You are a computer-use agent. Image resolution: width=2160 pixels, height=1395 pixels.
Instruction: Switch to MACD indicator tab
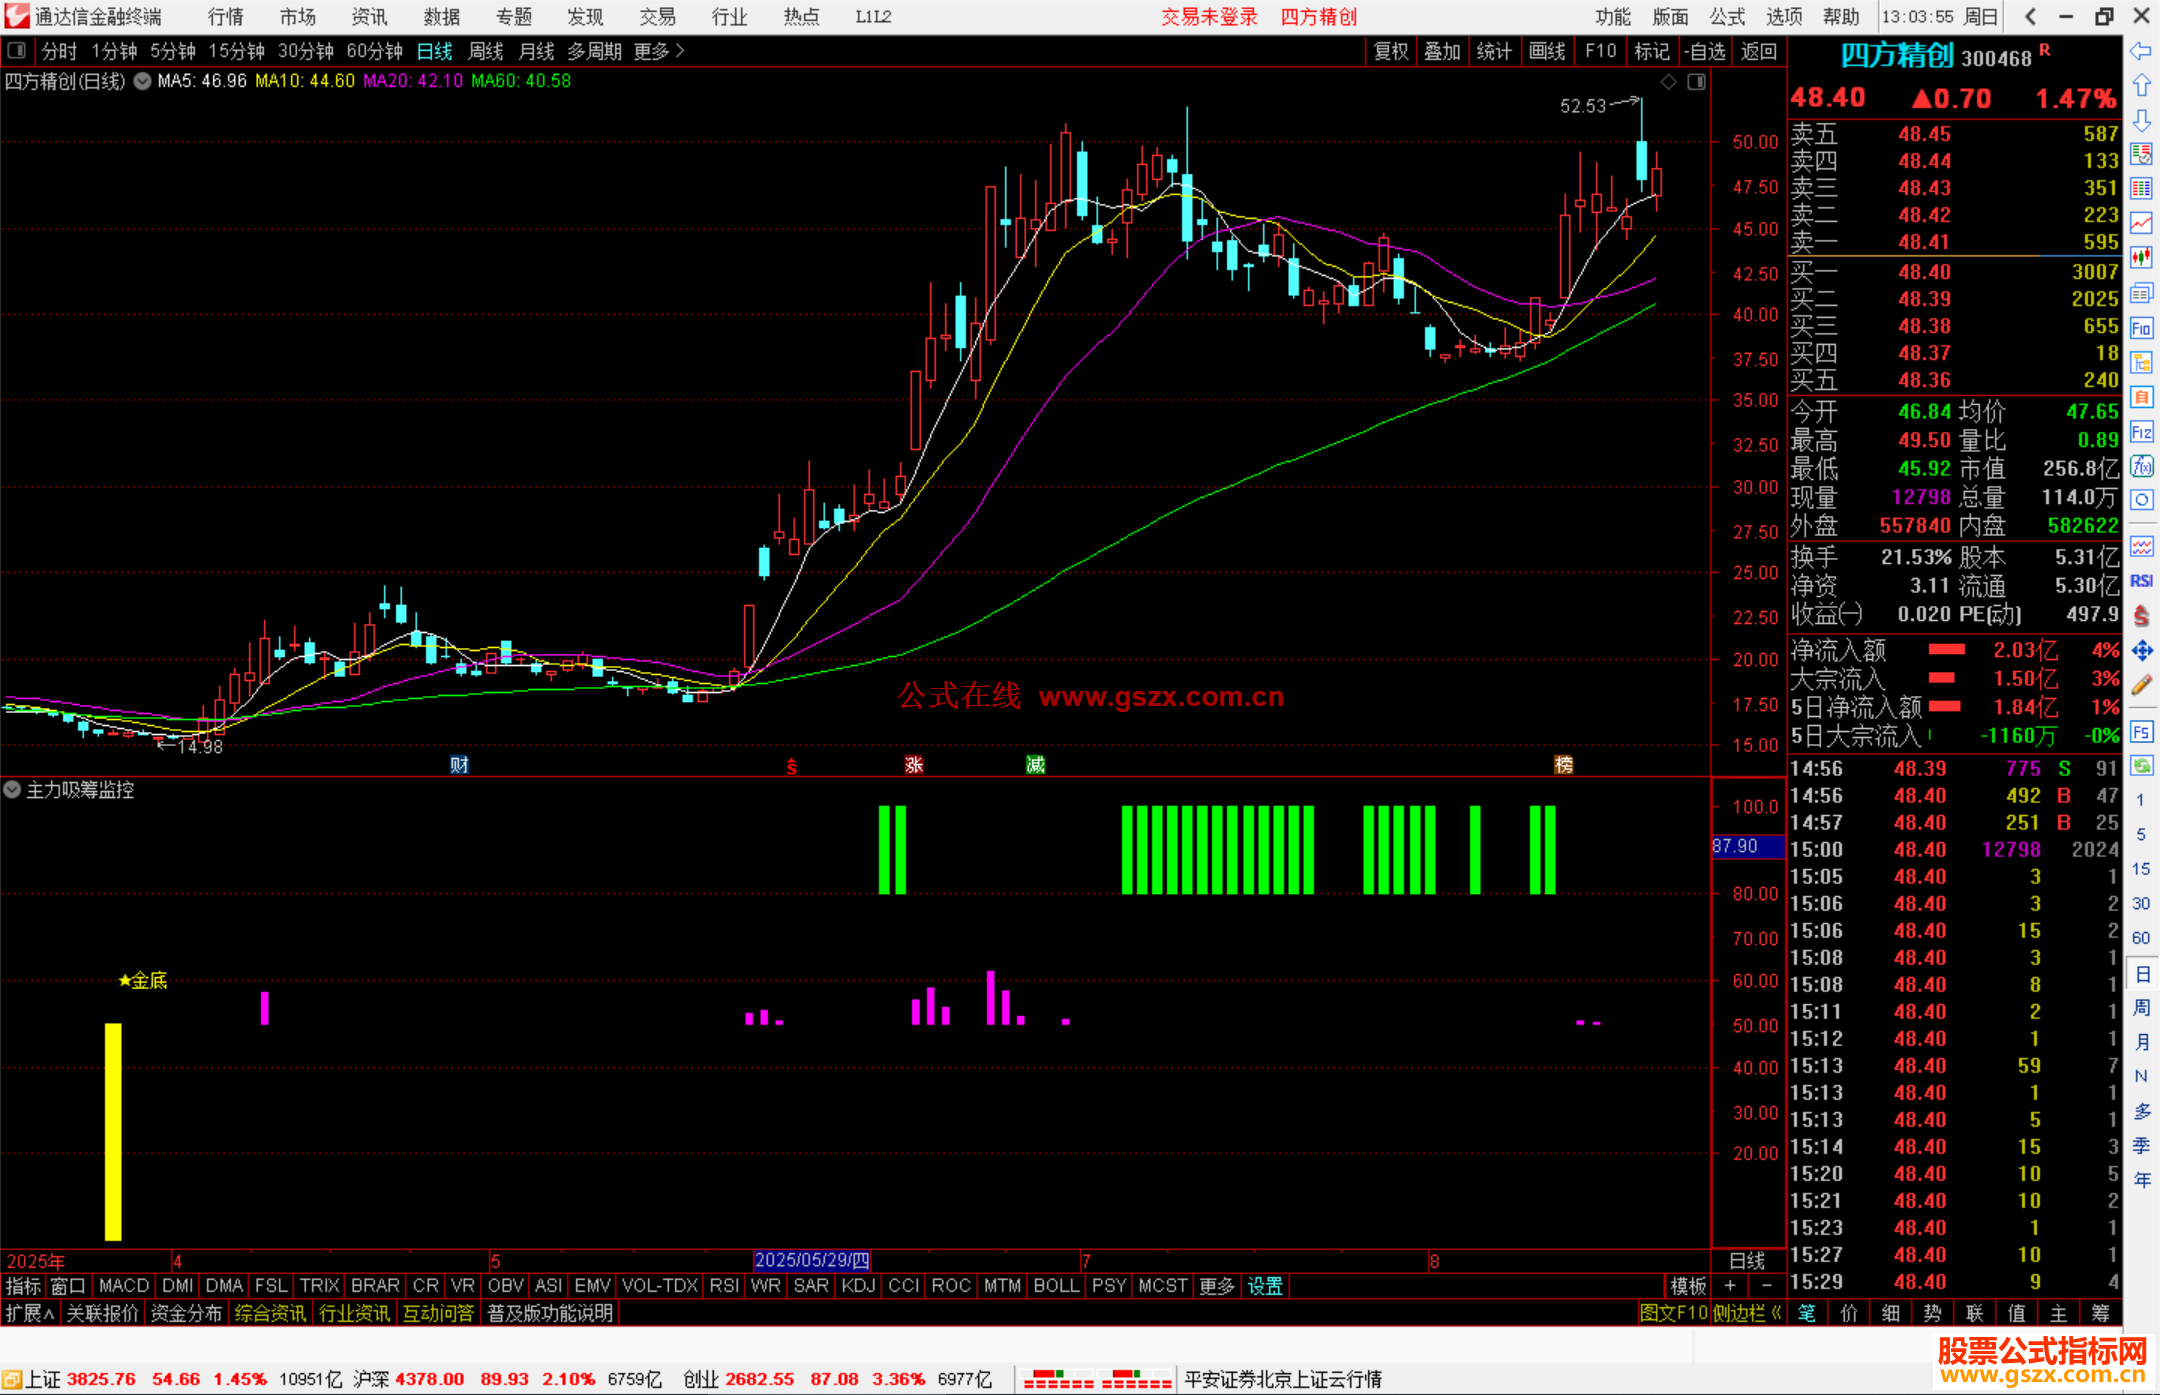coord(124,1286)
